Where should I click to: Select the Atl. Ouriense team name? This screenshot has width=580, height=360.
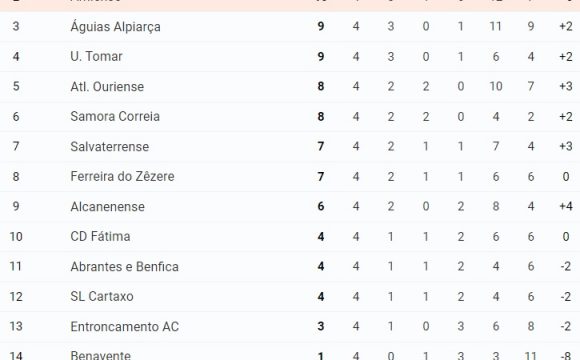pyautogui.click(x=107, y=87)
